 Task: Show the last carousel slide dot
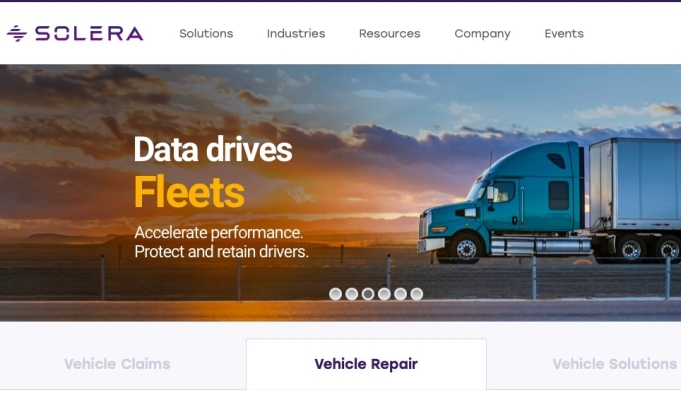pyautogui.click(x=417, y=294)
